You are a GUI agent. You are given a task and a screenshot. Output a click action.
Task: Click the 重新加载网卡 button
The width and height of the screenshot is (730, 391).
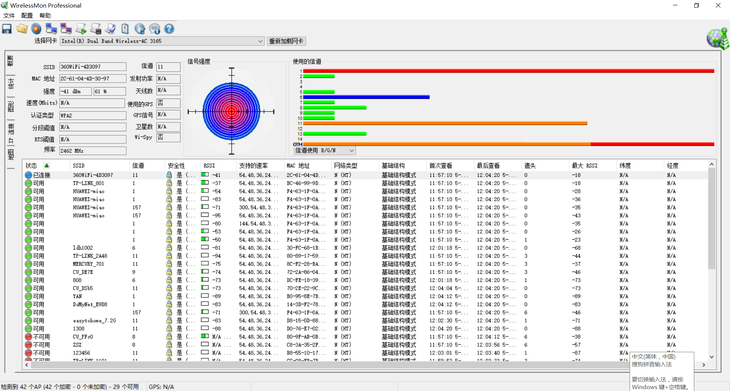[286, 41]
